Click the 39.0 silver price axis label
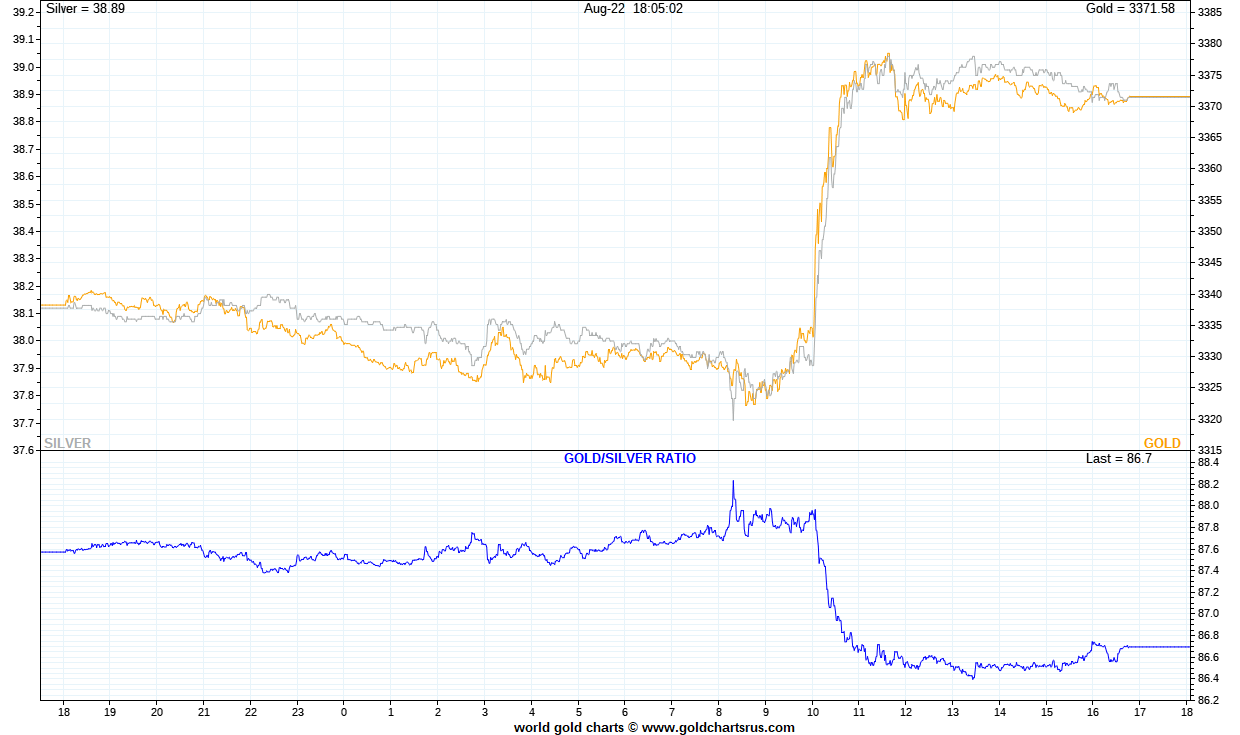 [x=23, y=67]
